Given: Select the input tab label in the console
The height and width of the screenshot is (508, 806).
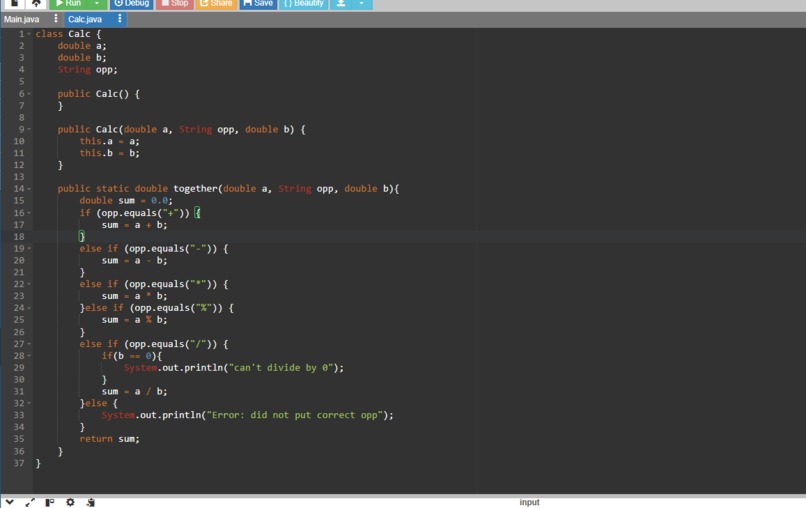Looking at the screenshot, I should pyautogui.click(x=529, y=502).
